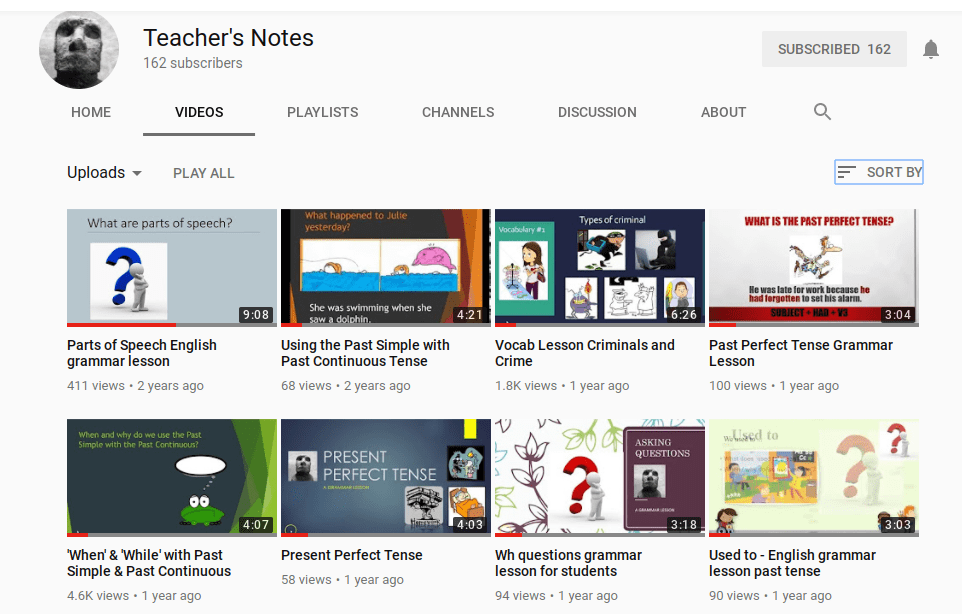Start playback with PLAY ALL
962x614 pixels.
click(x=203, y=172)
